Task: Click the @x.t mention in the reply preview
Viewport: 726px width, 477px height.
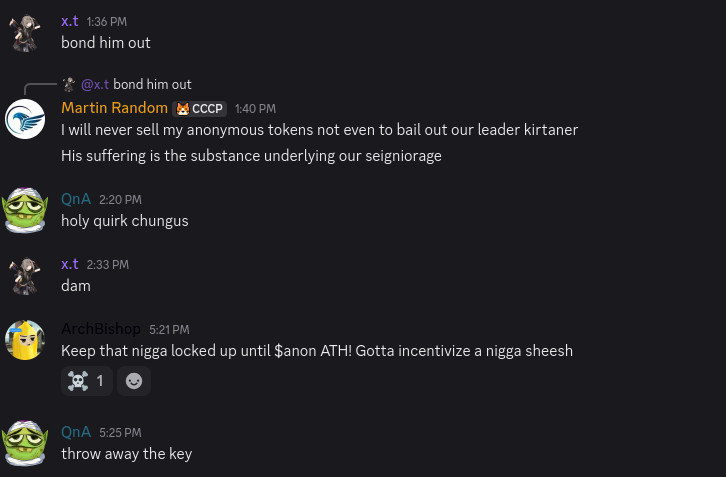Action: point(95,85)
